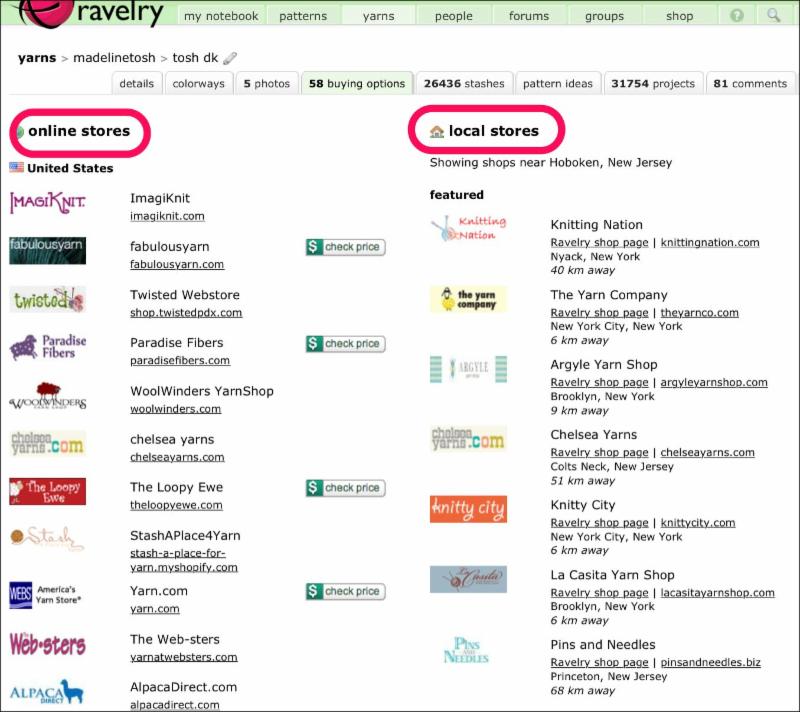Switch to the colorways tab
Image resolution: width=800 pixels, height=712 pixels.
point(198,84)
